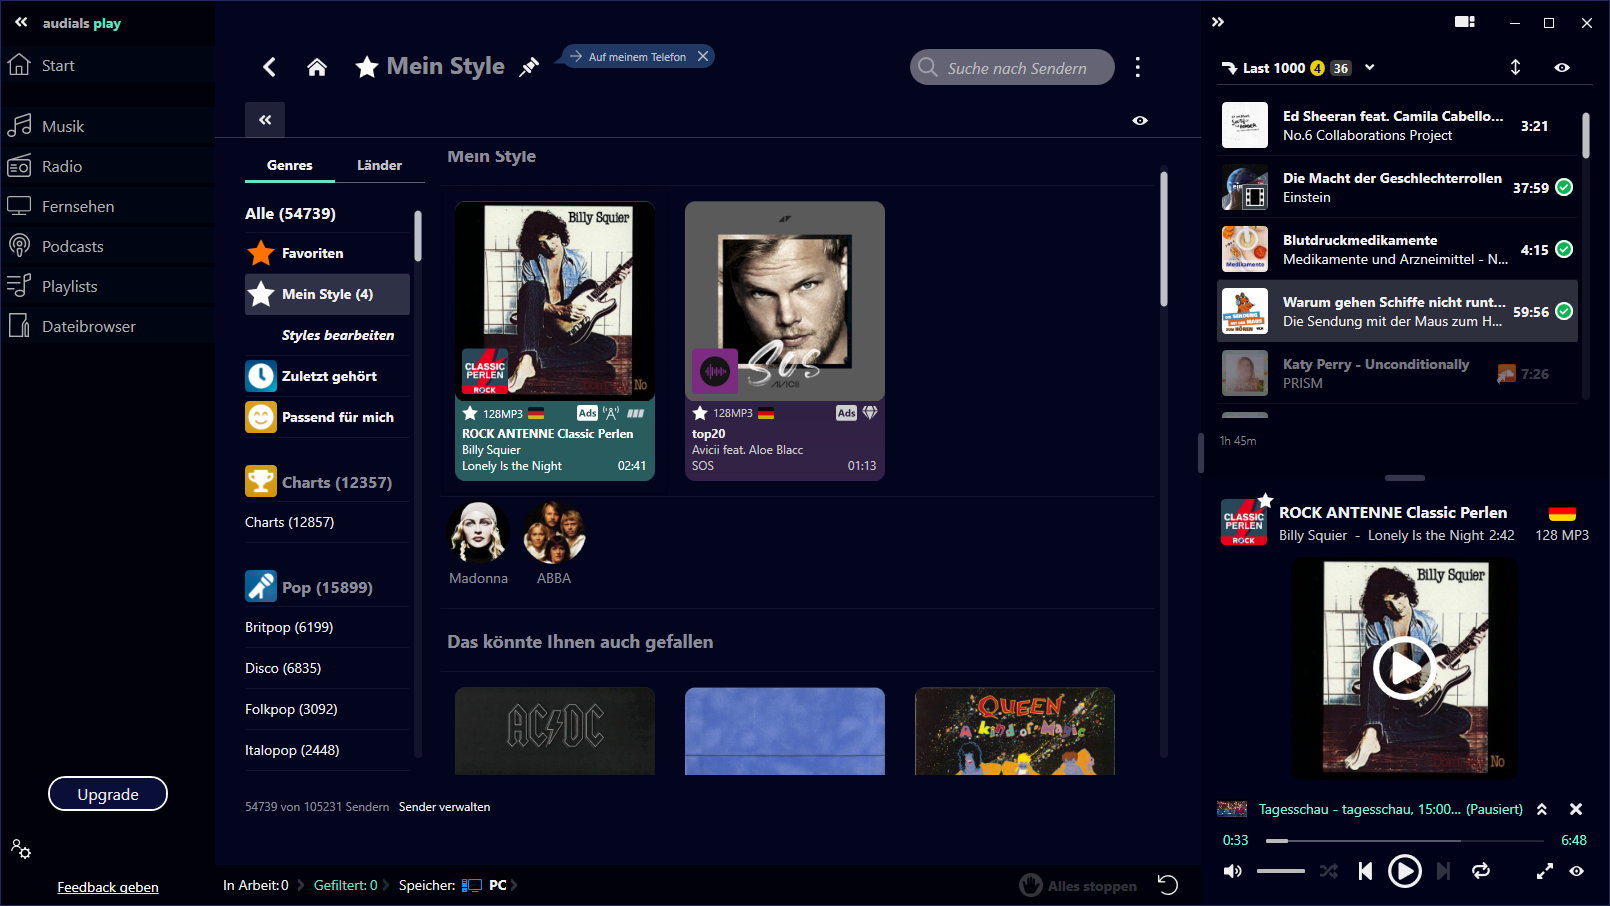Select the Ed Sheeran feat. Camila Cabello track
This screenshot has width=1610, height=906.
pos(1398,126)
